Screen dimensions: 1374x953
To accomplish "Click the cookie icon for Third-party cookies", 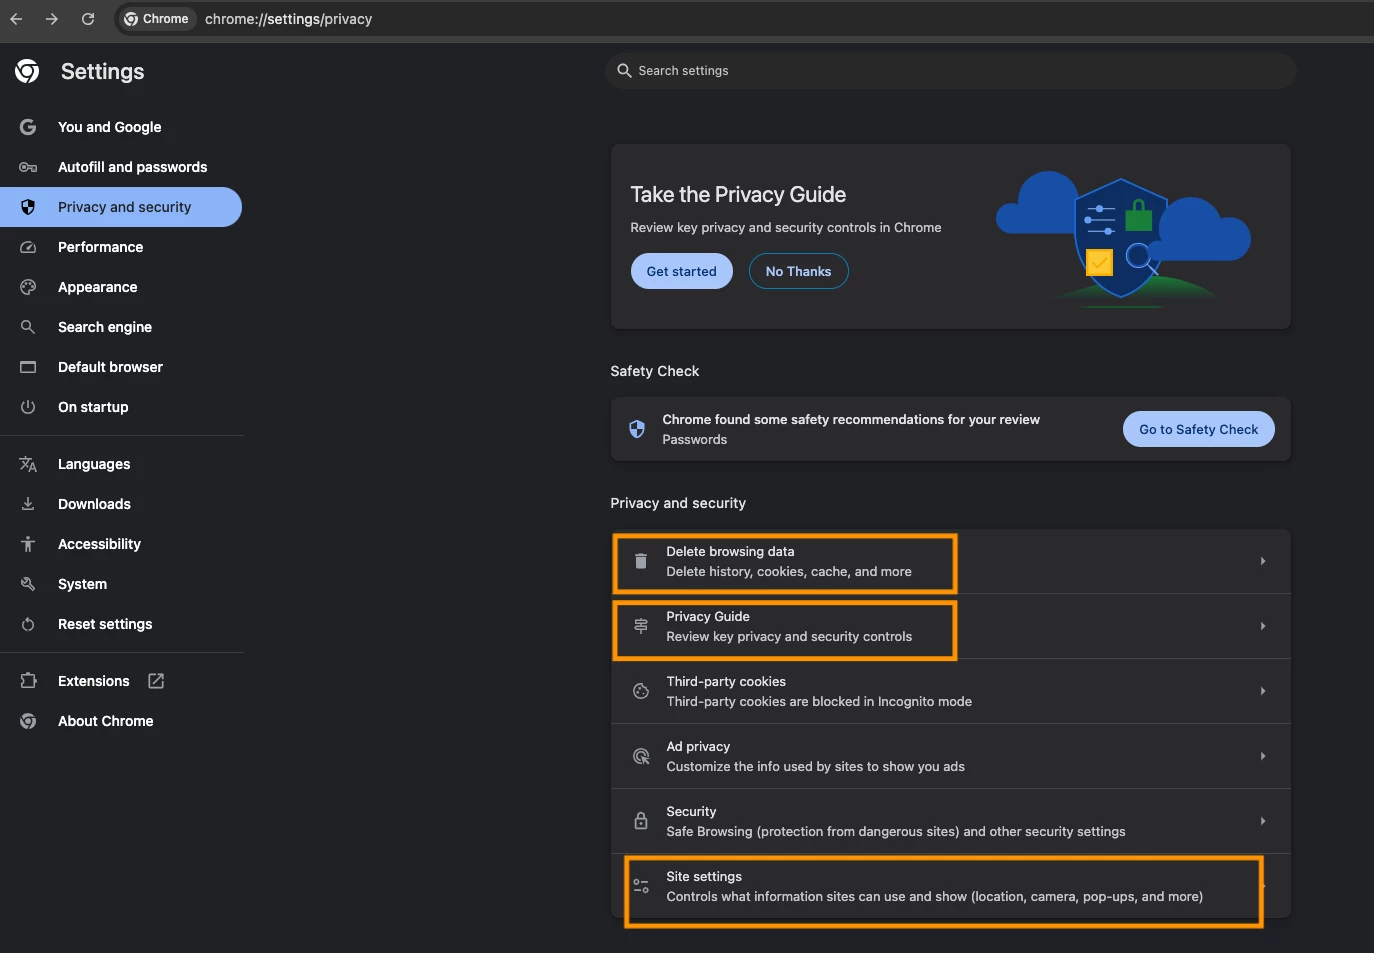I will [x=641, y=691].
